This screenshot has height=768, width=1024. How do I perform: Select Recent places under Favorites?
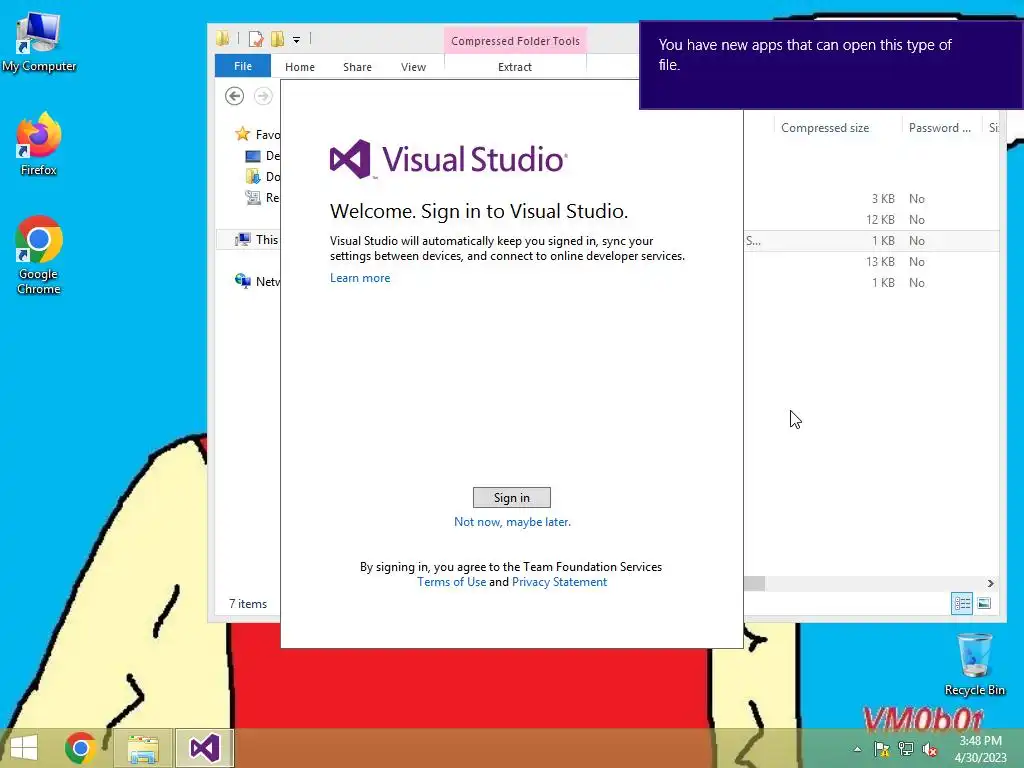click(x=262, y=197)
